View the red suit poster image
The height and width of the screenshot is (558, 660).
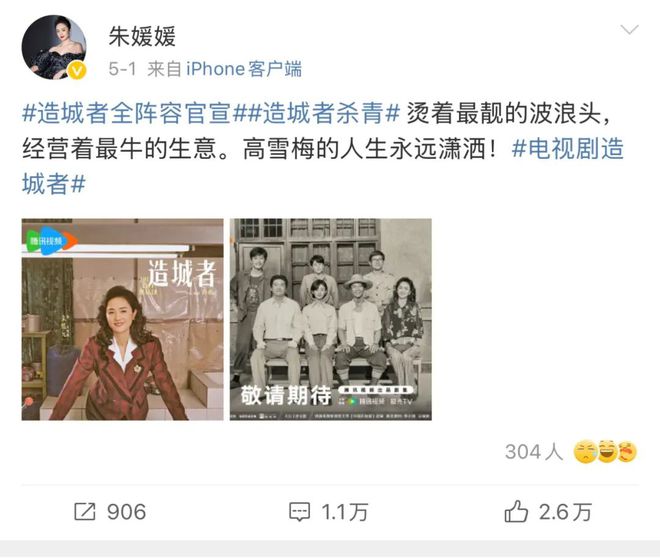[122, 319]
